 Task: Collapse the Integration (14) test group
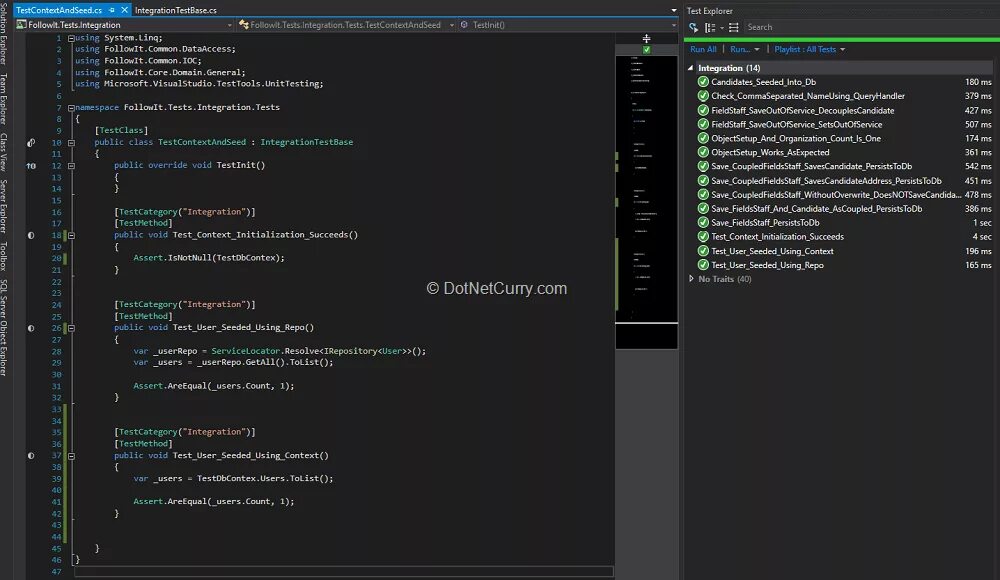pyautogui.click(x=691, y=68)
